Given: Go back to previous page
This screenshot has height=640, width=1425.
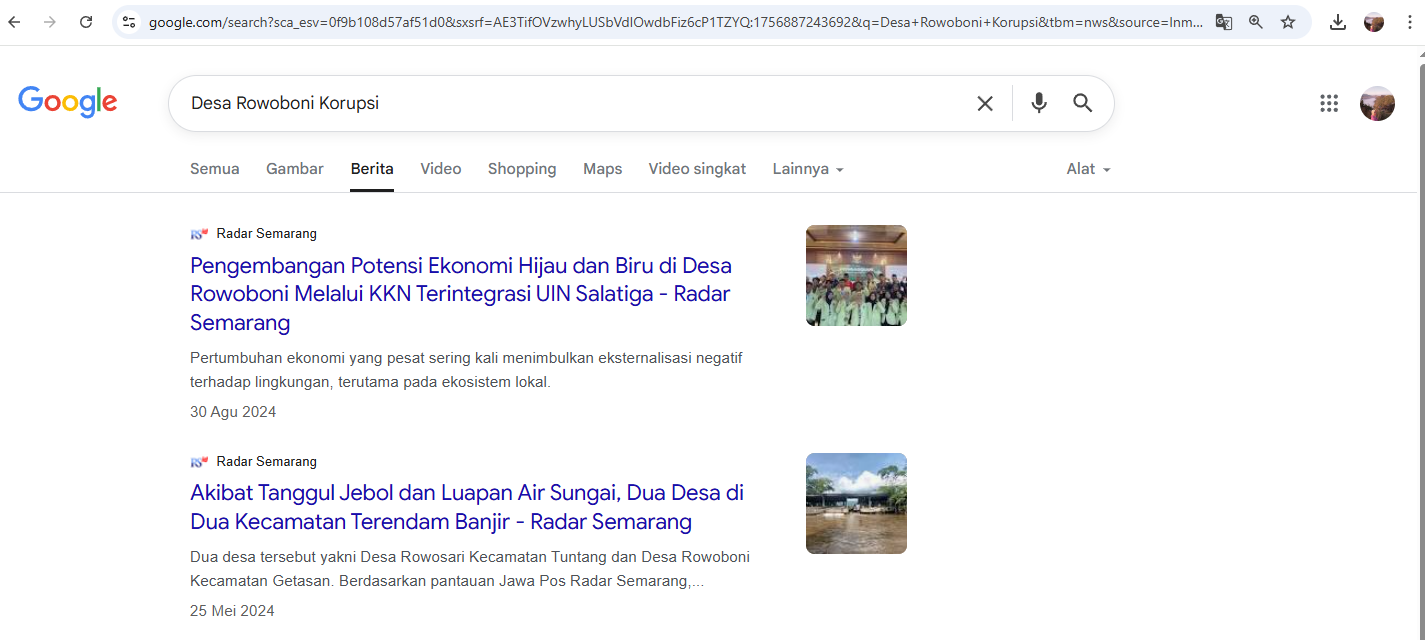Looking at the screenshot, I should [x=15, y=22].
